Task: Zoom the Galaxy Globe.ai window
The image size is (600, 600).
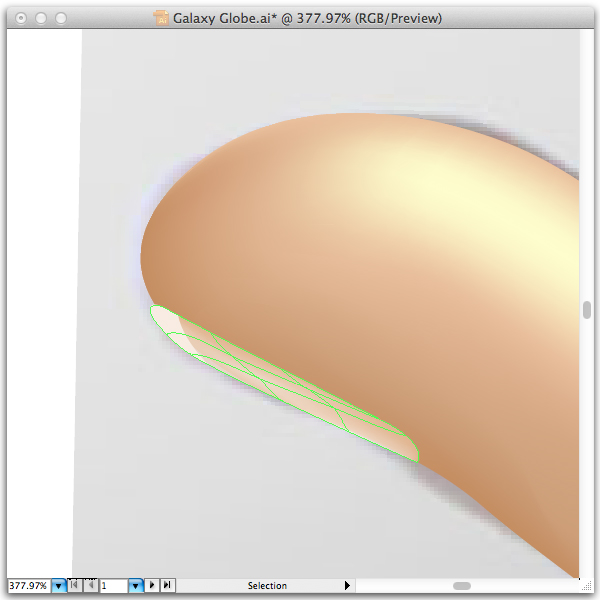Action: 61,18
